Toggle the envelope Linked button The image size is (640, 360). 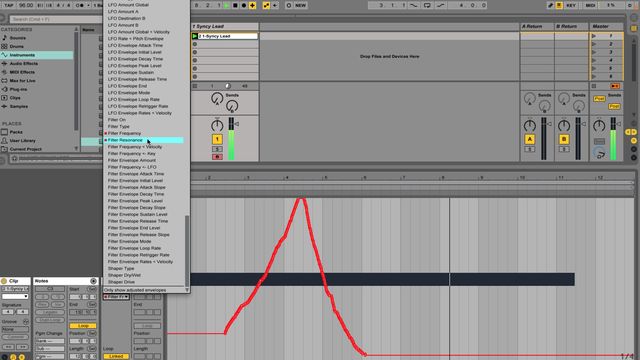coord(116,356)
